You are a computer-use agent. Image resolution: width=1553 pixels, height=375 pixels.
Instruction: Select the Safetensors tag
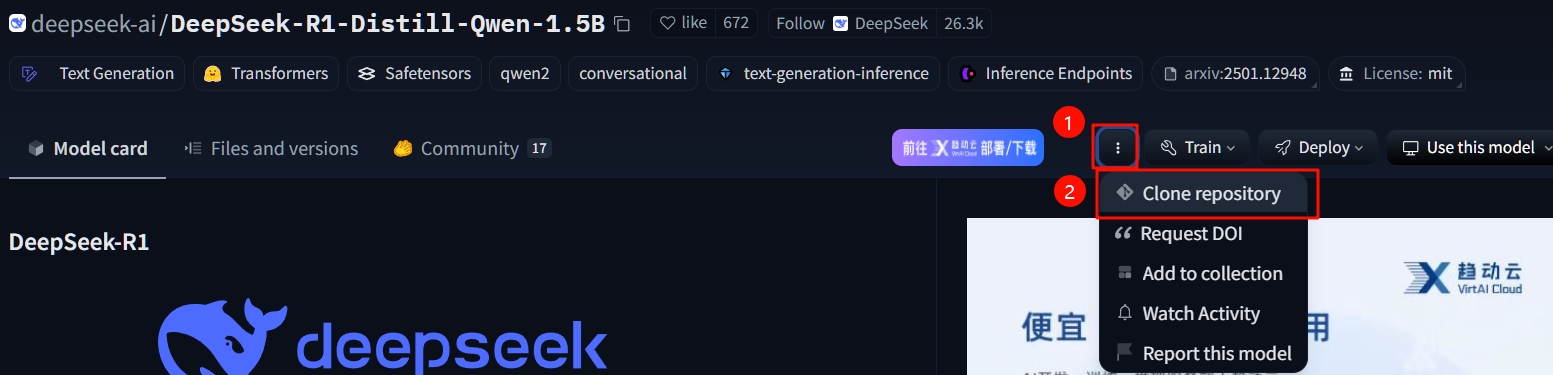click(x=414, y=73)
